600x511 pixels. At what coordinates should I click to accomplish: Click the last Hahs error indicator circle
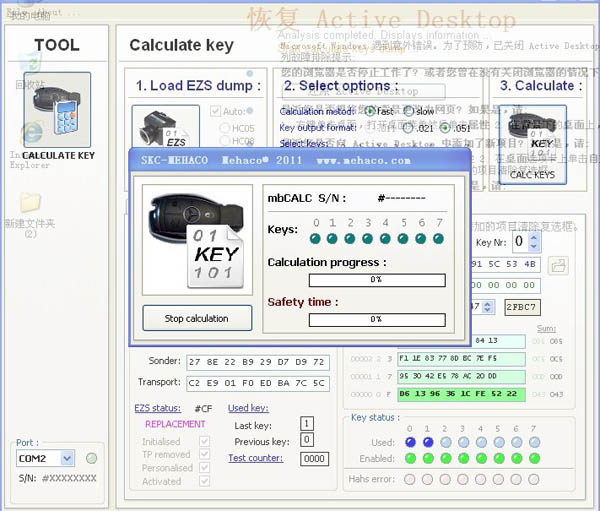pos(534,479)
